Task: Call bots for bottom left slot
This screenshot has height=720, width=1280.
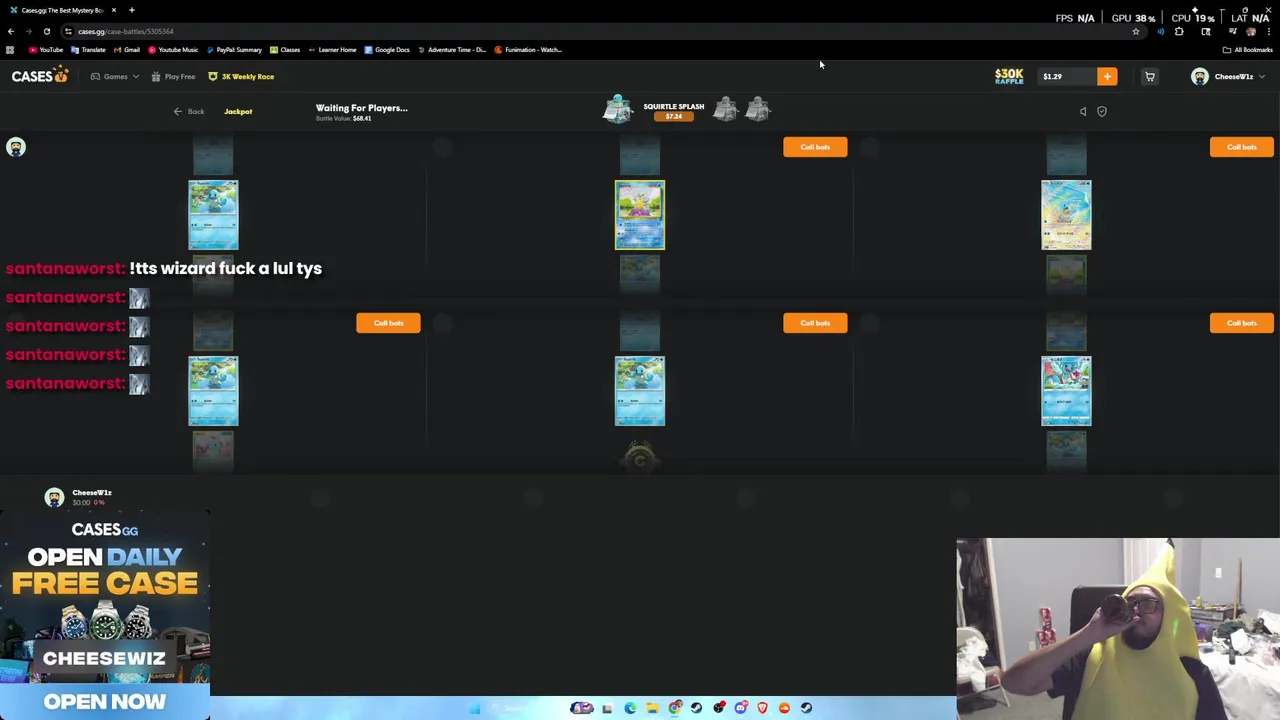Action: point(388,323)
